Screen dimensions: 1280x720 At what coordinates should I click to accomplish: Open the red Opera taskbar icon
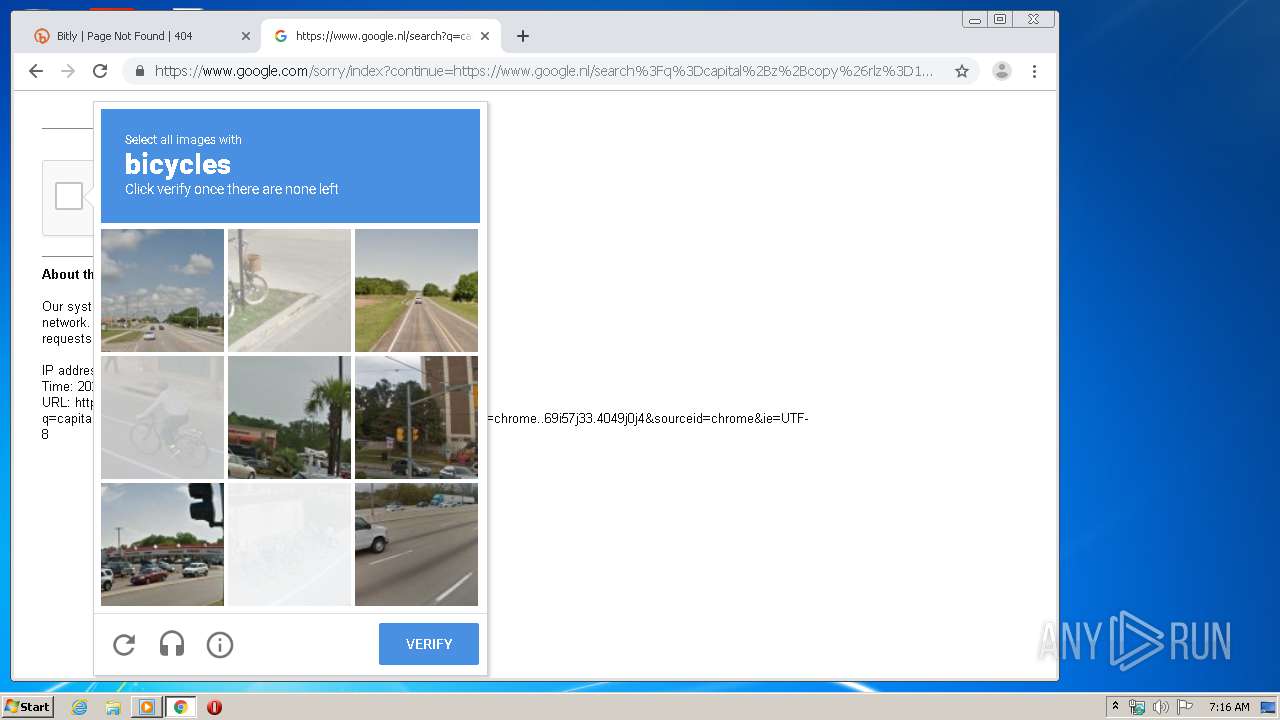click(x=214, y=707)
